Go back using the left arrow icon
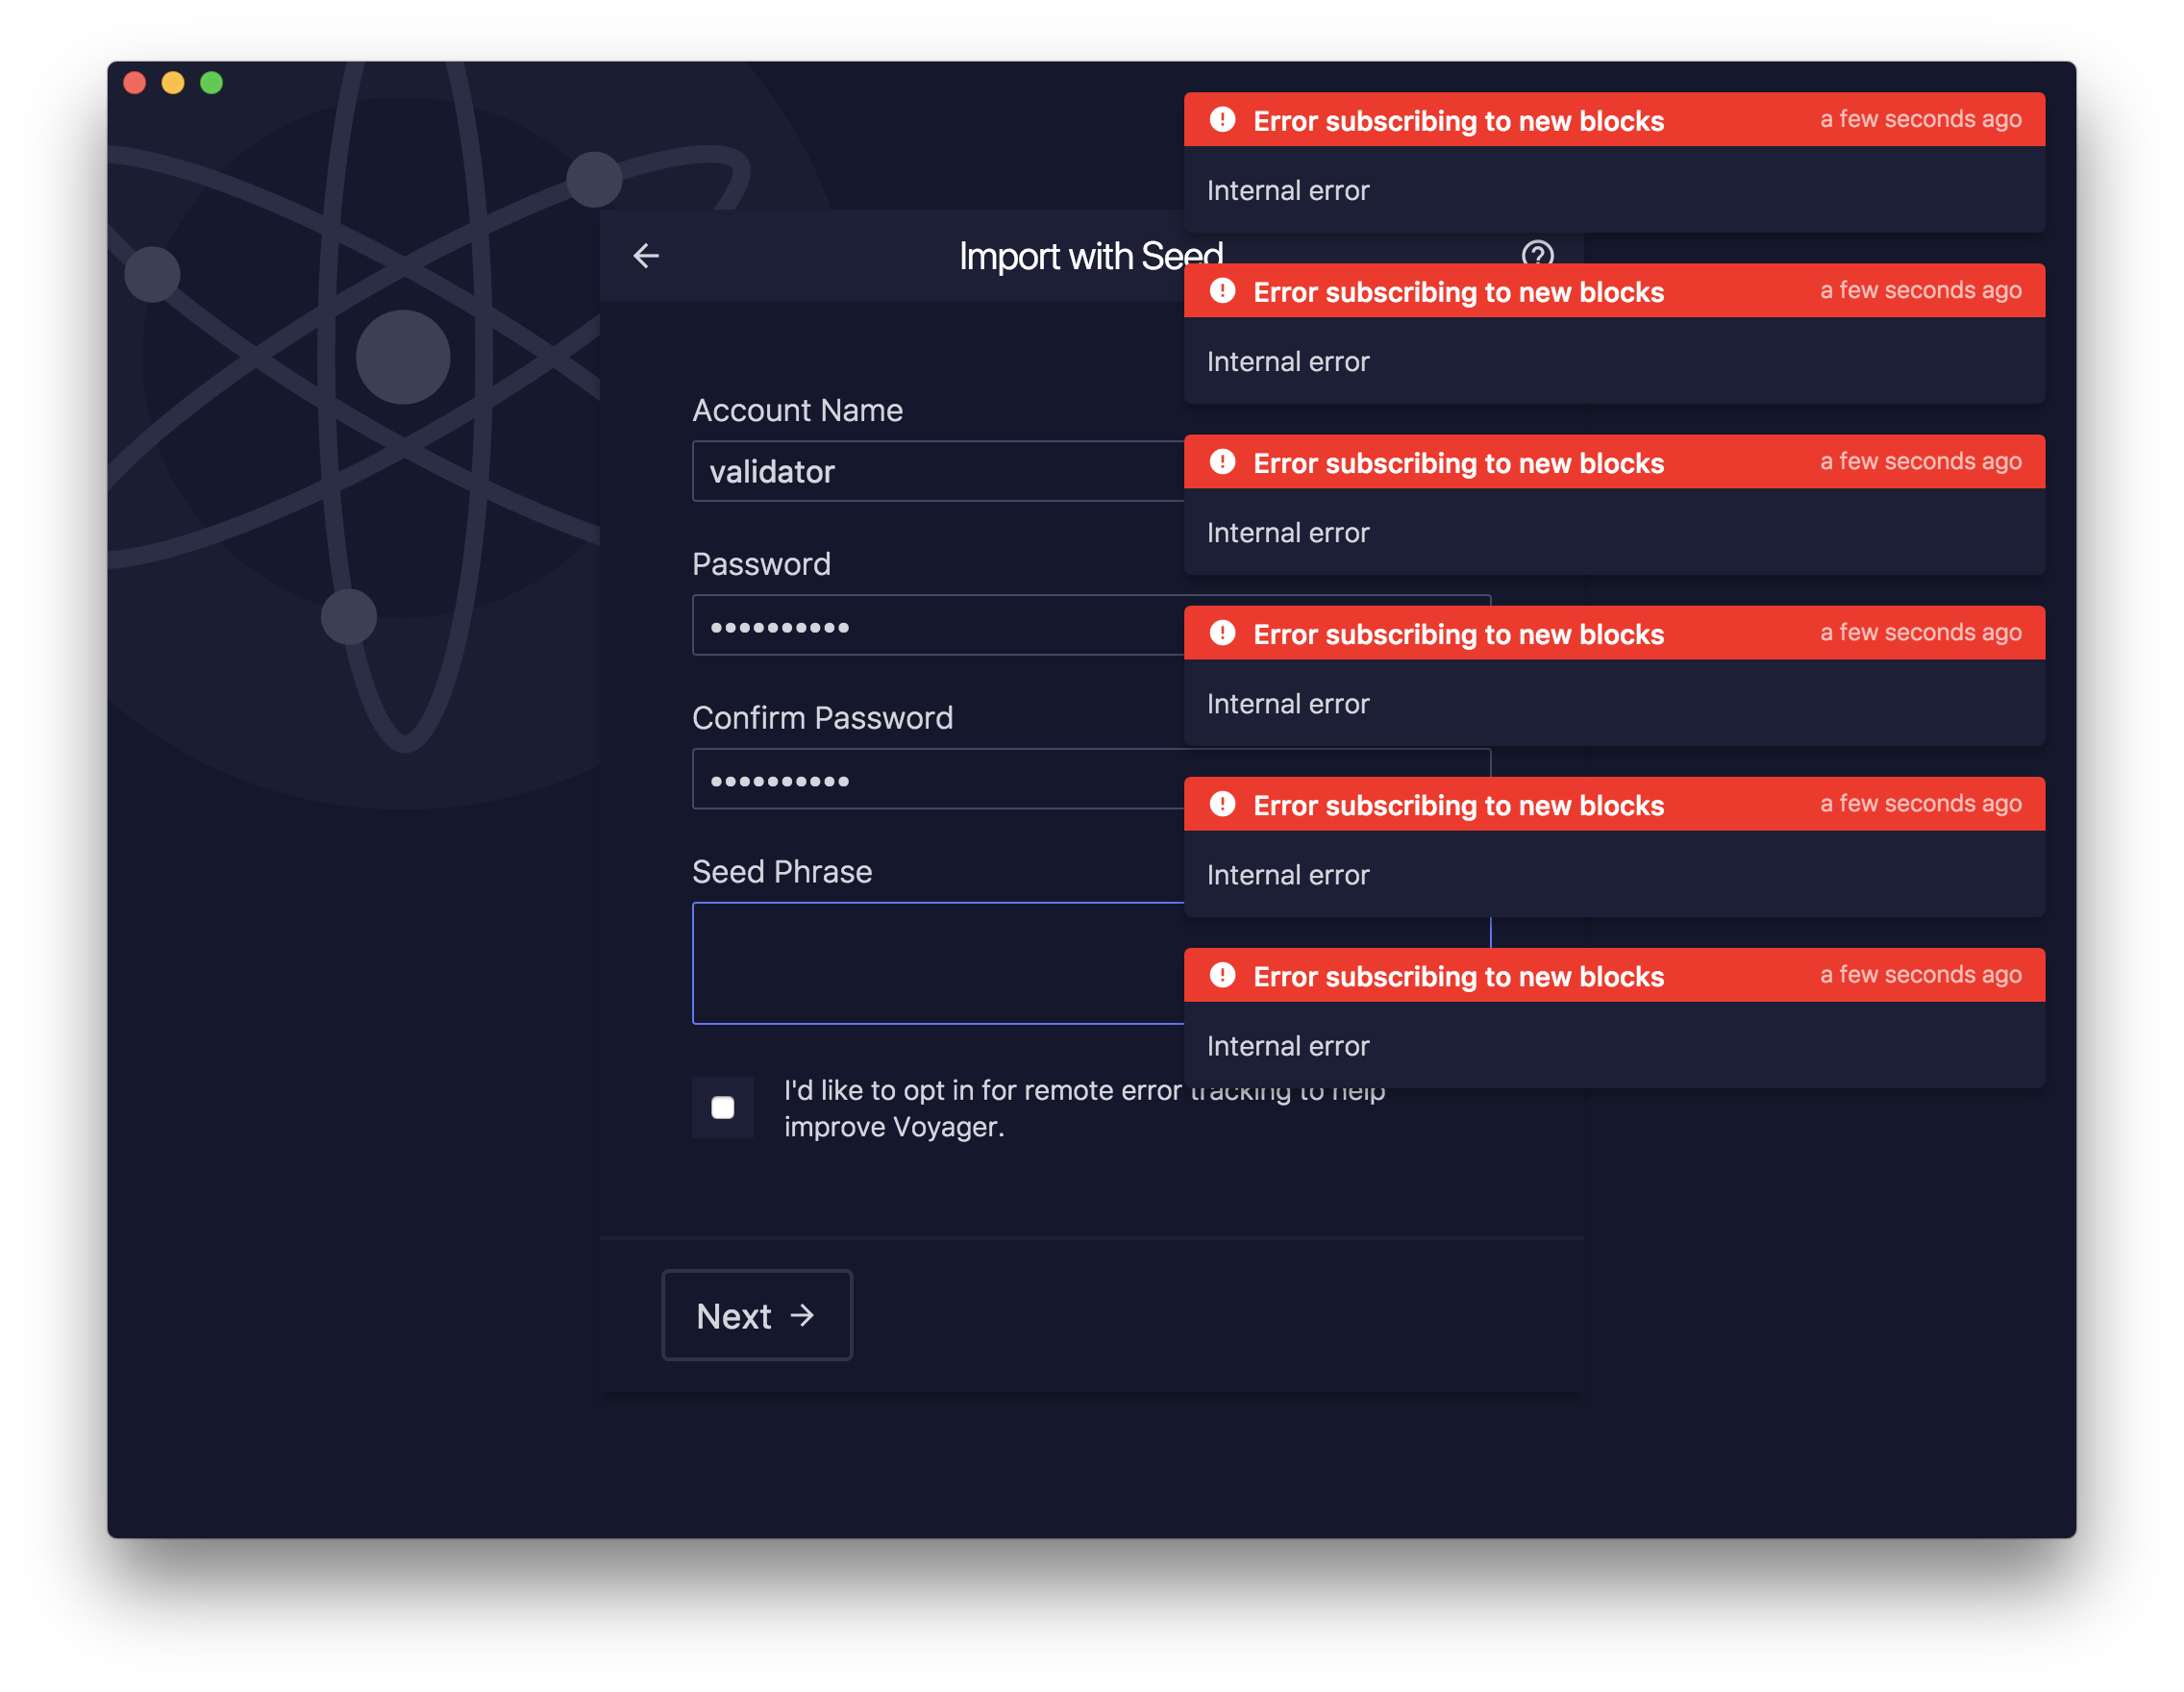 click(646, 256)
